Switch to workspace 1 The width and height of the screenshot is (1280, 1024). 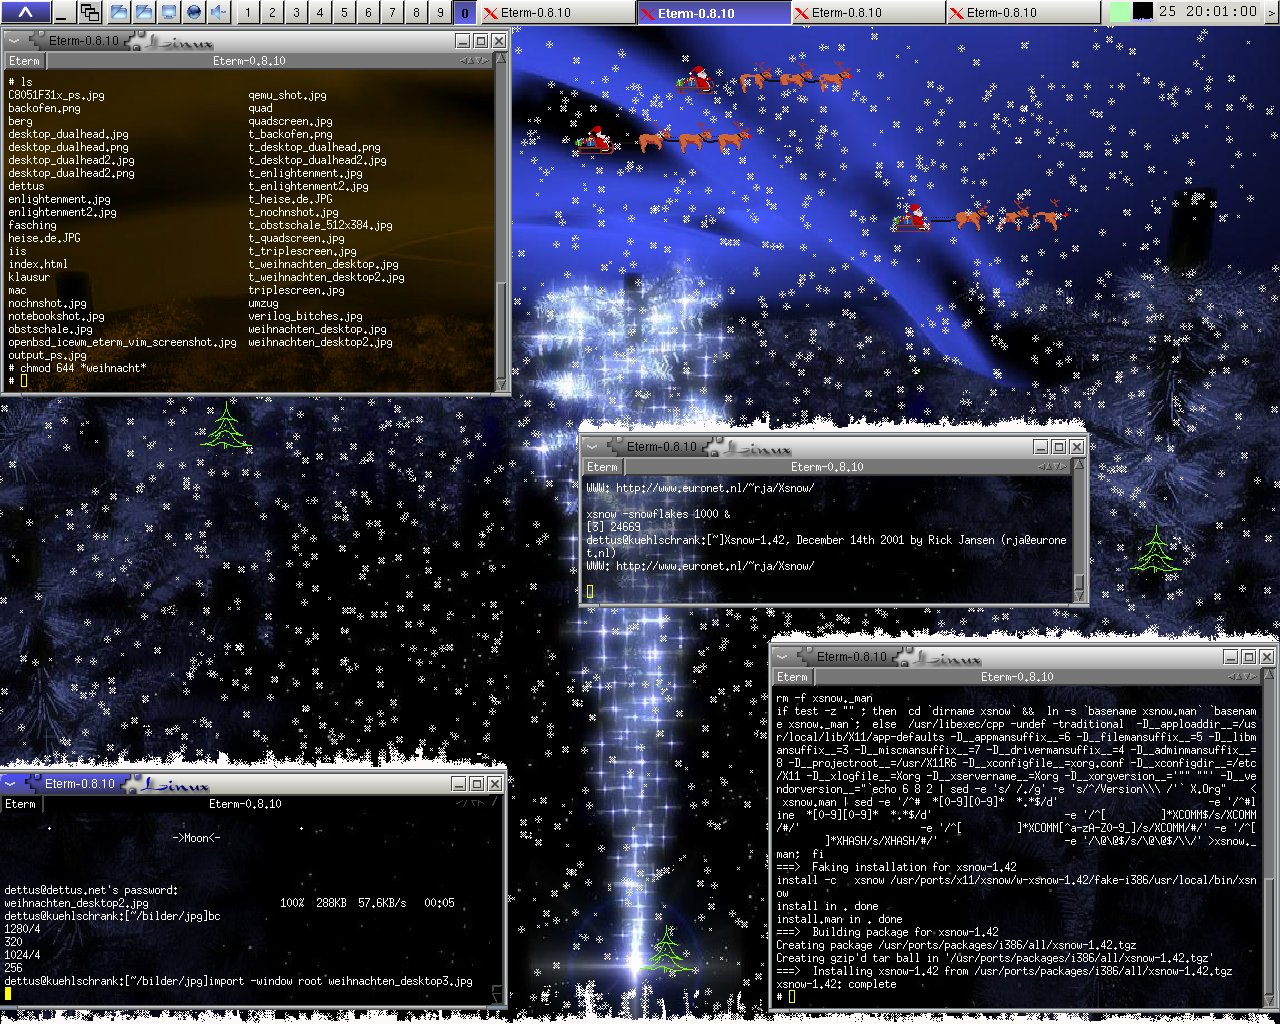(247, 13)
